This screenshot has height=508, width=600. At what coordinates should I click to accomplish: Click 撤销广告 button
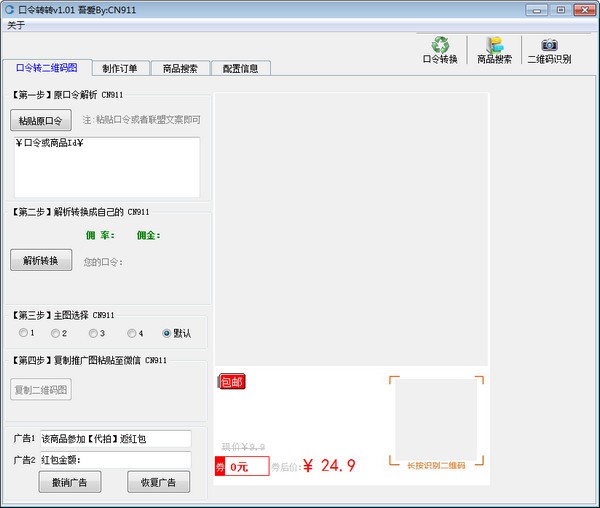tap(70, 482)
